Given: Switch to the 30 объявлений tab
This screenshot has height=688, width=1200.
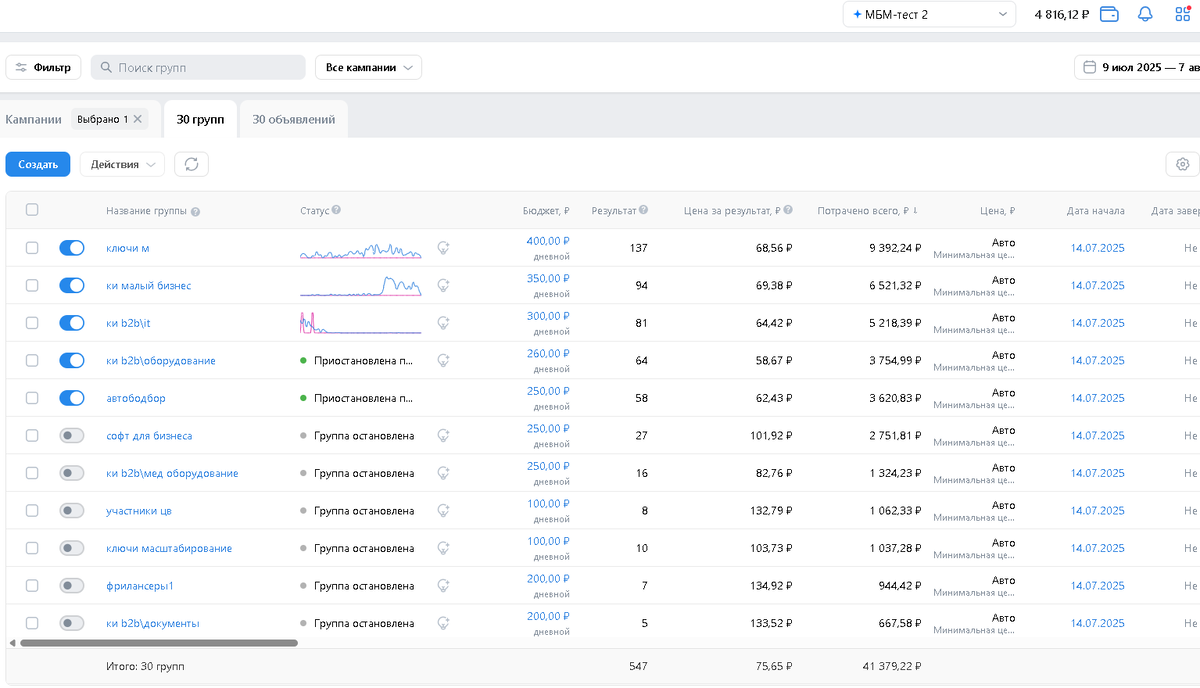Looking at the screenshot, I should pyautogui.click(x=294, y=119).
